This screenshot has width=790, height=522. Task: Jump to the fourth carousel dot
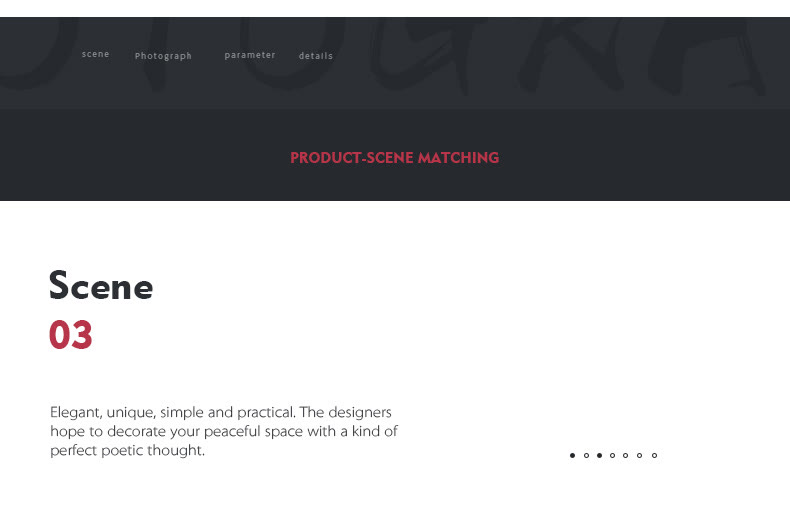point(613,455)
